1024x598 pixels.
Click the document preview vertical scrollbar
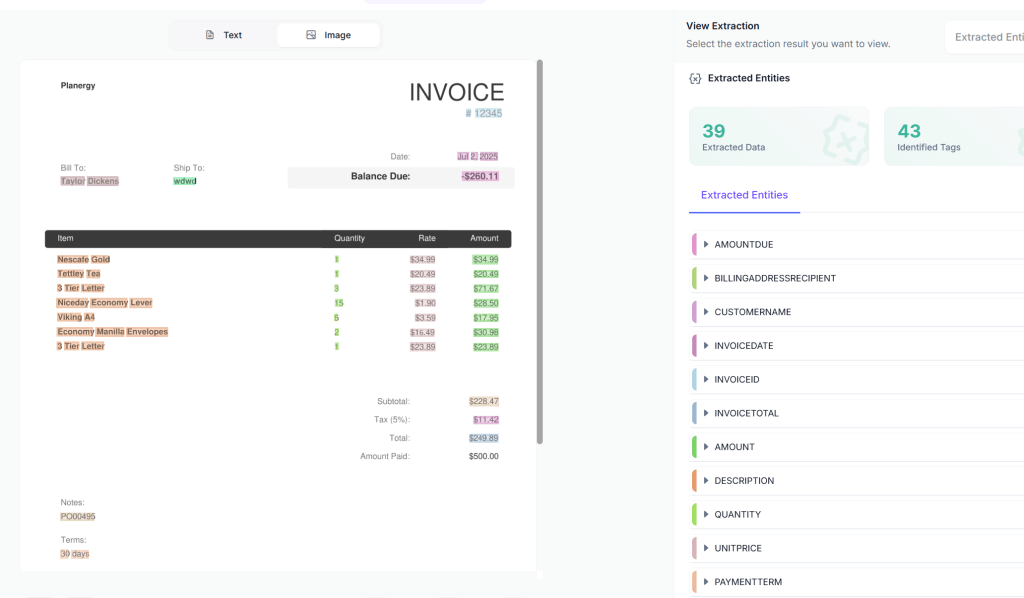coord(540,250)
